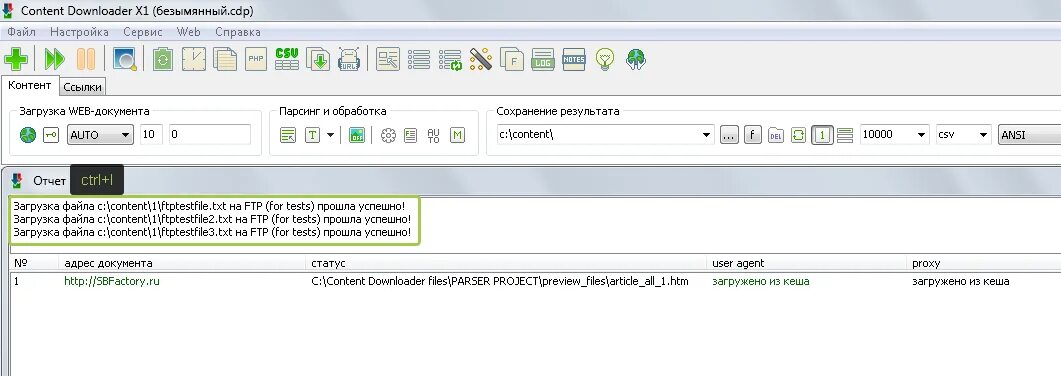Click the green list parsing icon
The width and height of the screenshot is (1061, 376).
pos(288,135)
